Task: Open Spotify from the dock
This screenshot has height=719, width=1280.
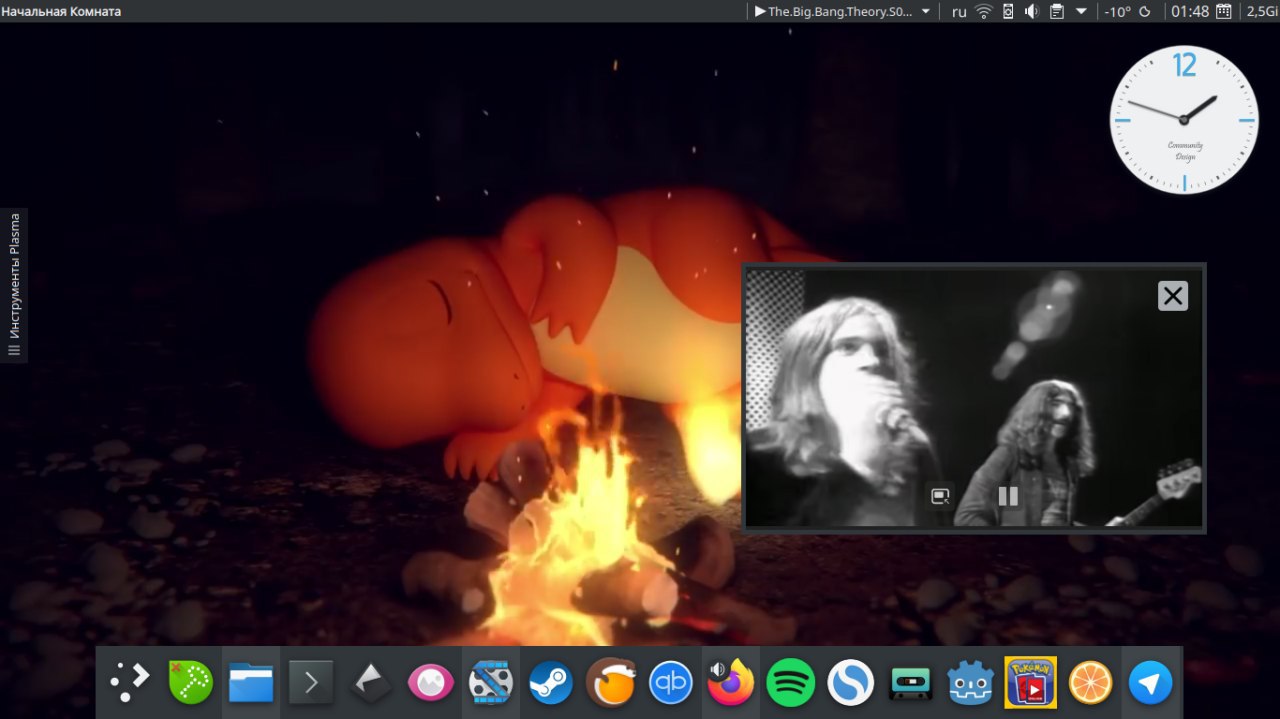Action: coord(791,683)
